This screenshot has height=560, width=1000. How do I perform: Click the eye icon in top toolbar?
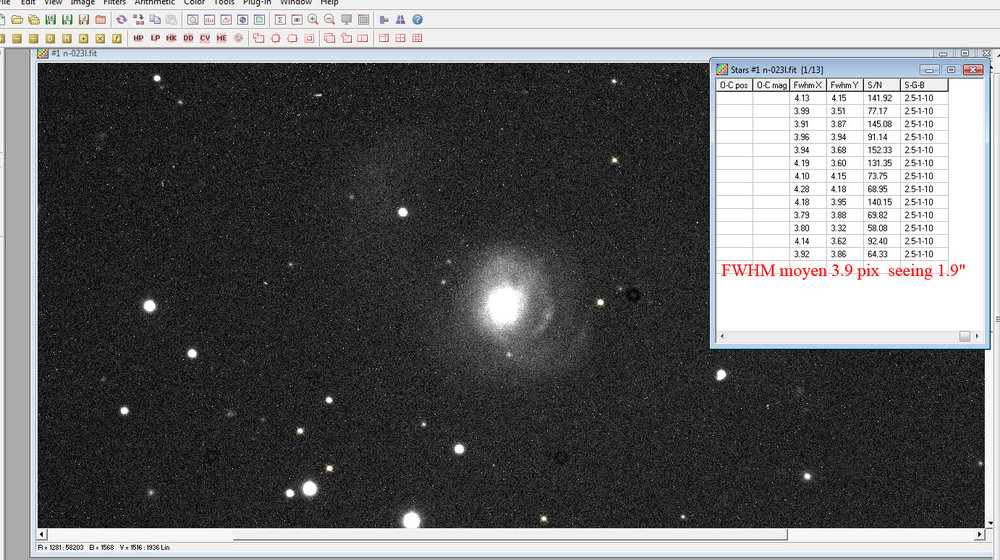(x=297, y=20)
